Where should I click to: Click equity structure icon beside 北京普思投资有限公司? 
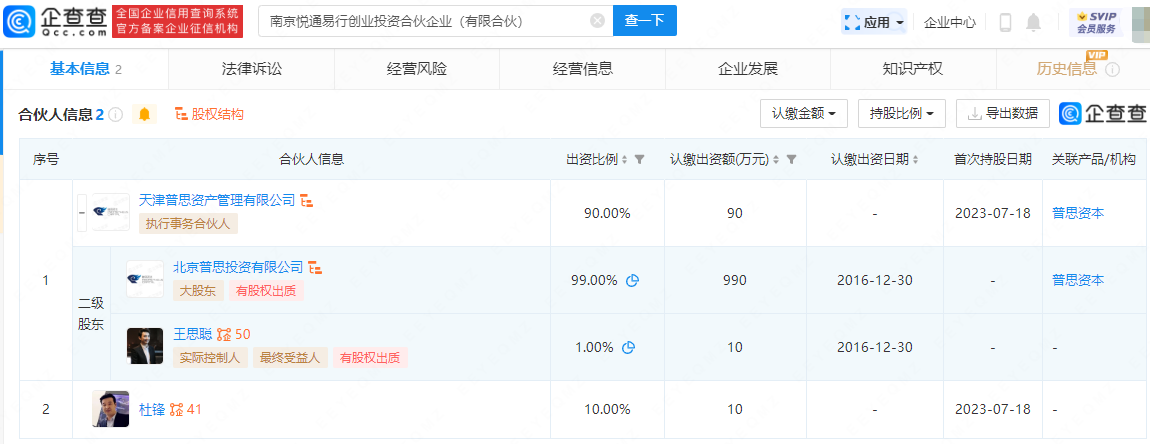pyautogui.click(x=315, y=268)
